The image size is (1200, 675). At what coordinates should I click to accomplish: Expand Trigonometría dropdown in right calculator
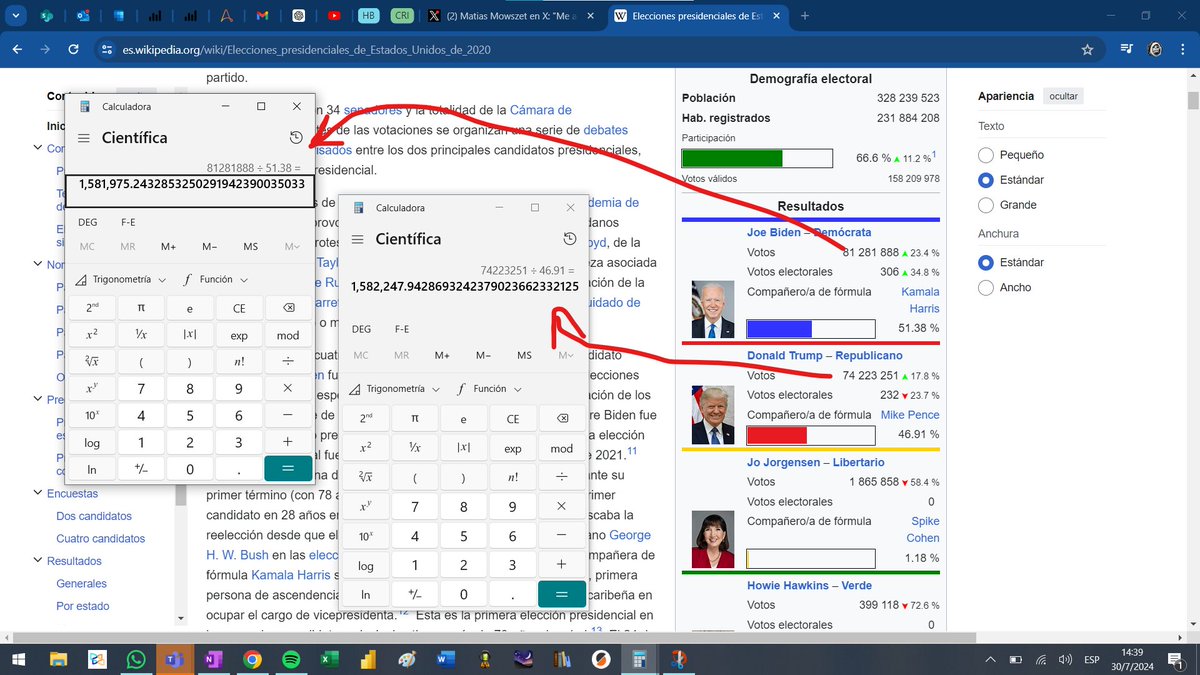point(392,389)
